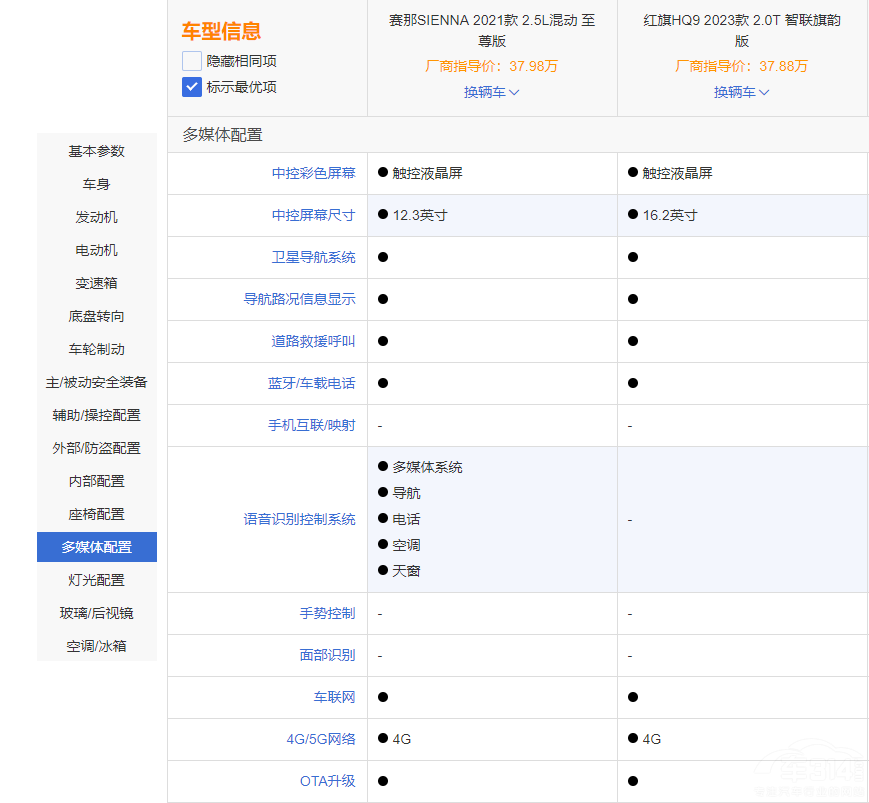Uncheck the 标示最优项 checkbox
Viewport: 869px width, 803px height.
pyautogui.click(x=192, y=87)
